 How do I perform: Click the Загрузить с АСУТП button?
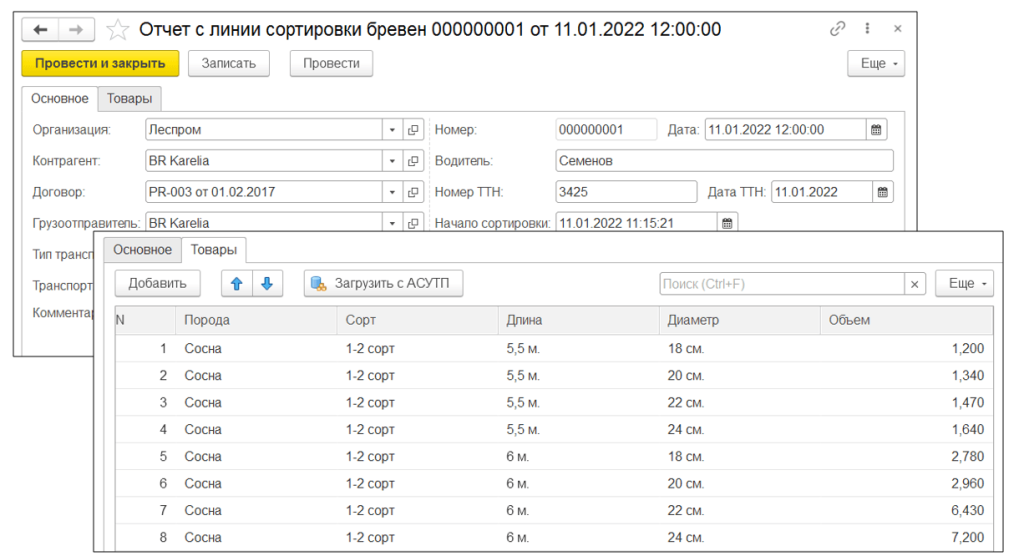coord(384,284)
